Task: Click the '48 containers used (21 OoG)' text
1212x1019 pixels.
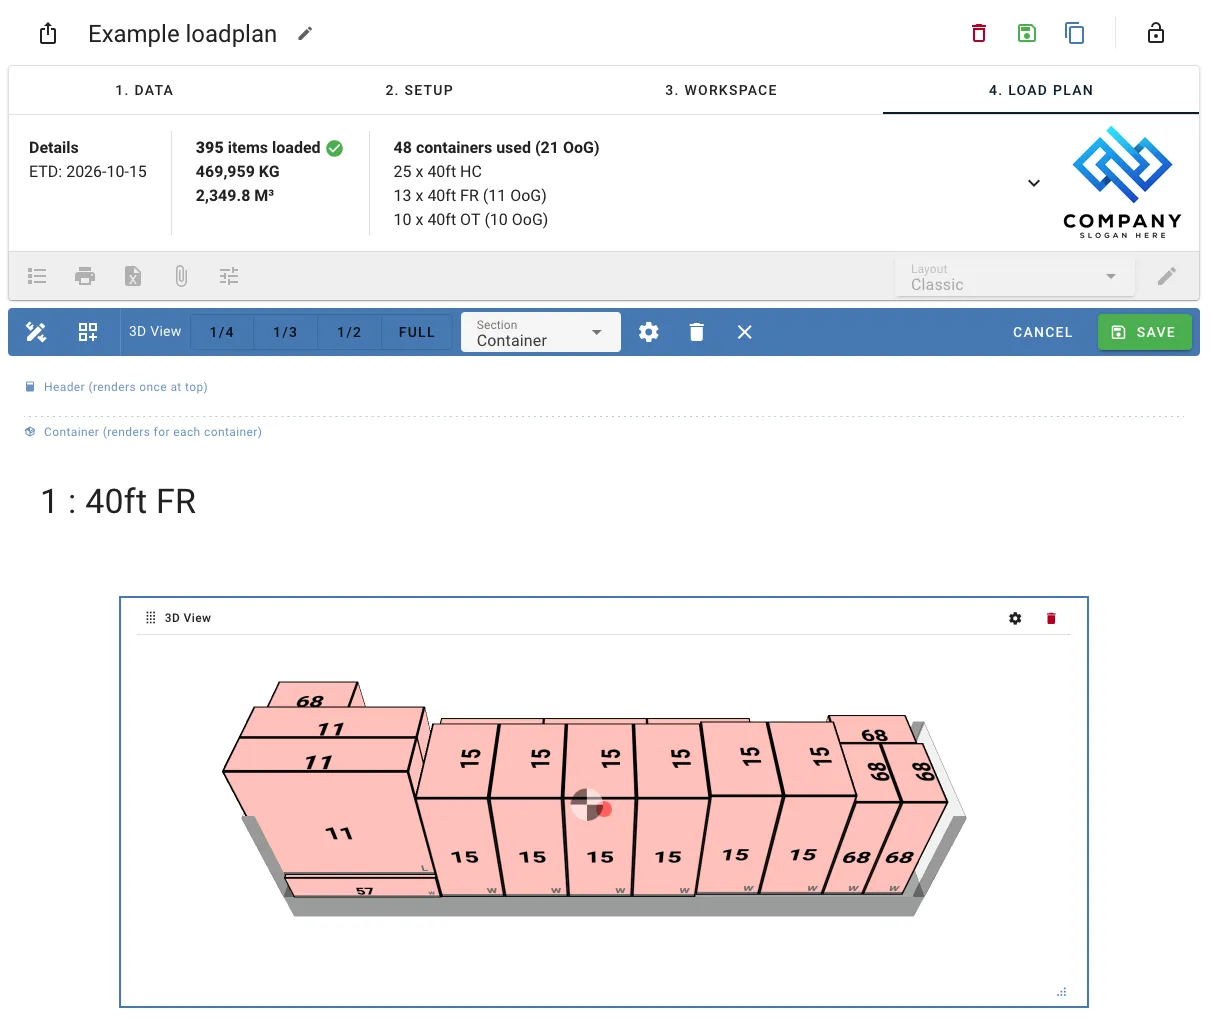Action: click(497, 148)
